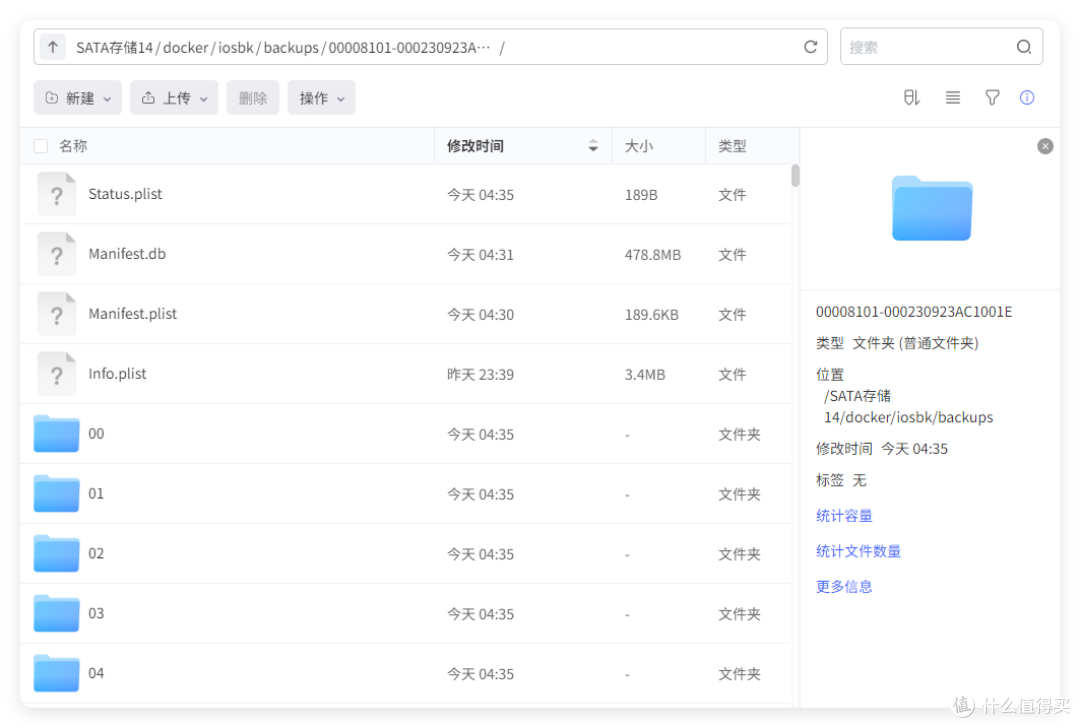Open the 操作 dropdown

(321, 98)
